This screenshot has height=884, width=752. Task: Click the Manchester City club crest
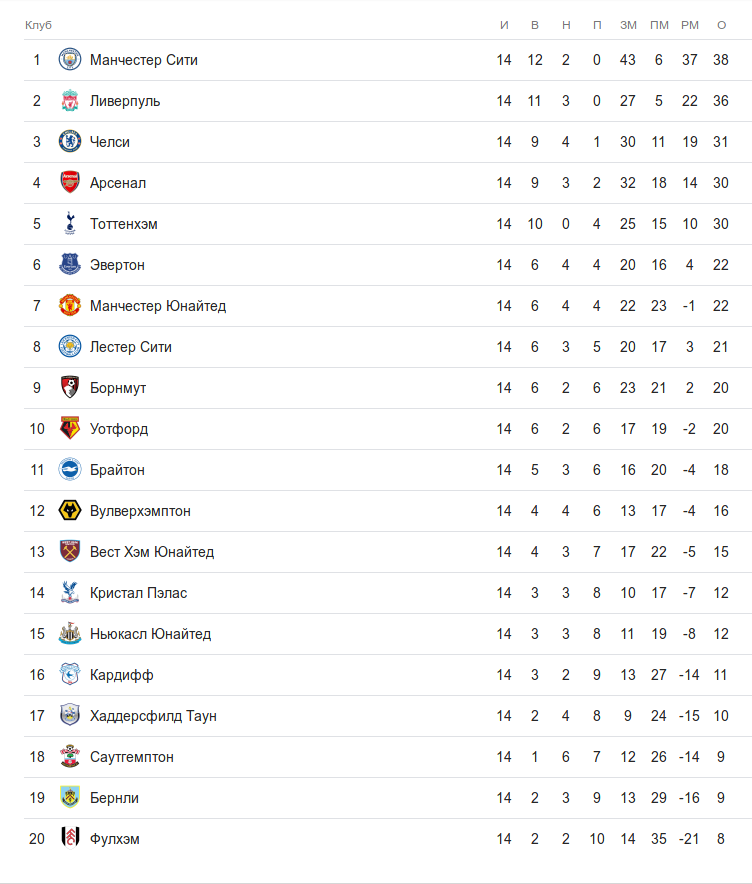point(69,60)
